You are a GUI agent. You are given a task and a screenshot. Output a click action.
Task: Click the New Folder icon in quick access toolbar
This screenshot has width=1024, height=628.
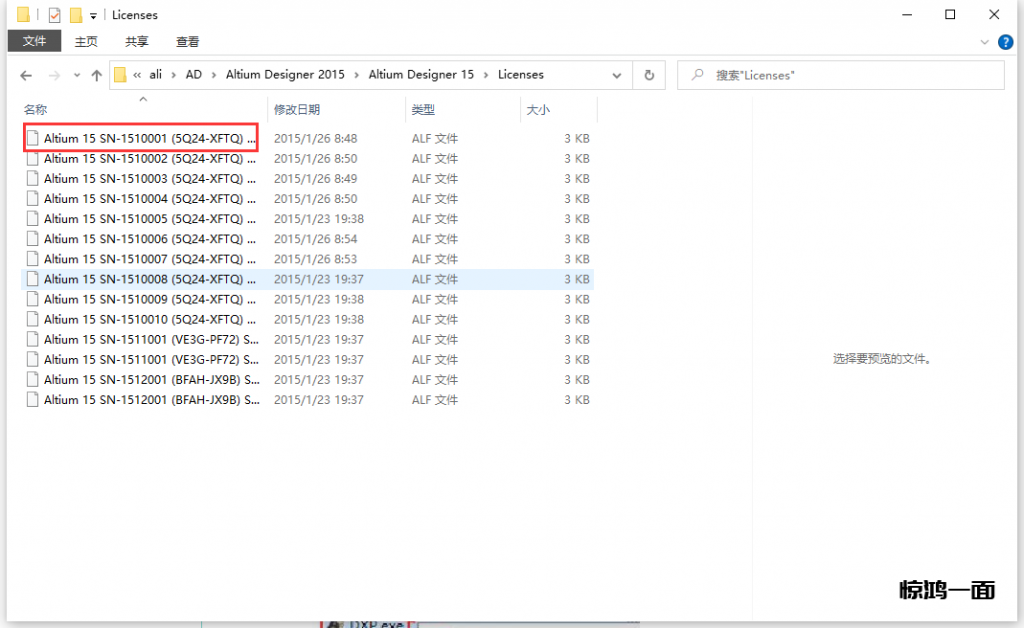(x=75, y=15)
